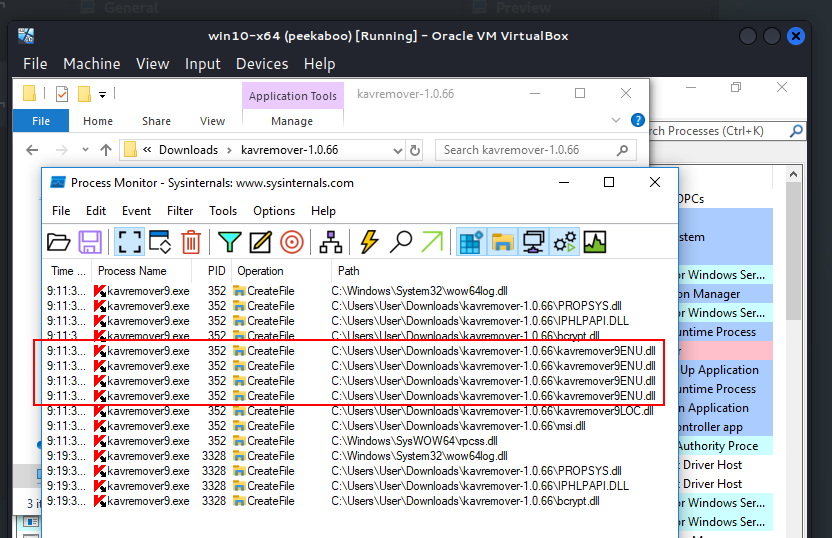Open Explorer help question mark
The height and width of the screenshot is (538, 832).
(638, 120)
